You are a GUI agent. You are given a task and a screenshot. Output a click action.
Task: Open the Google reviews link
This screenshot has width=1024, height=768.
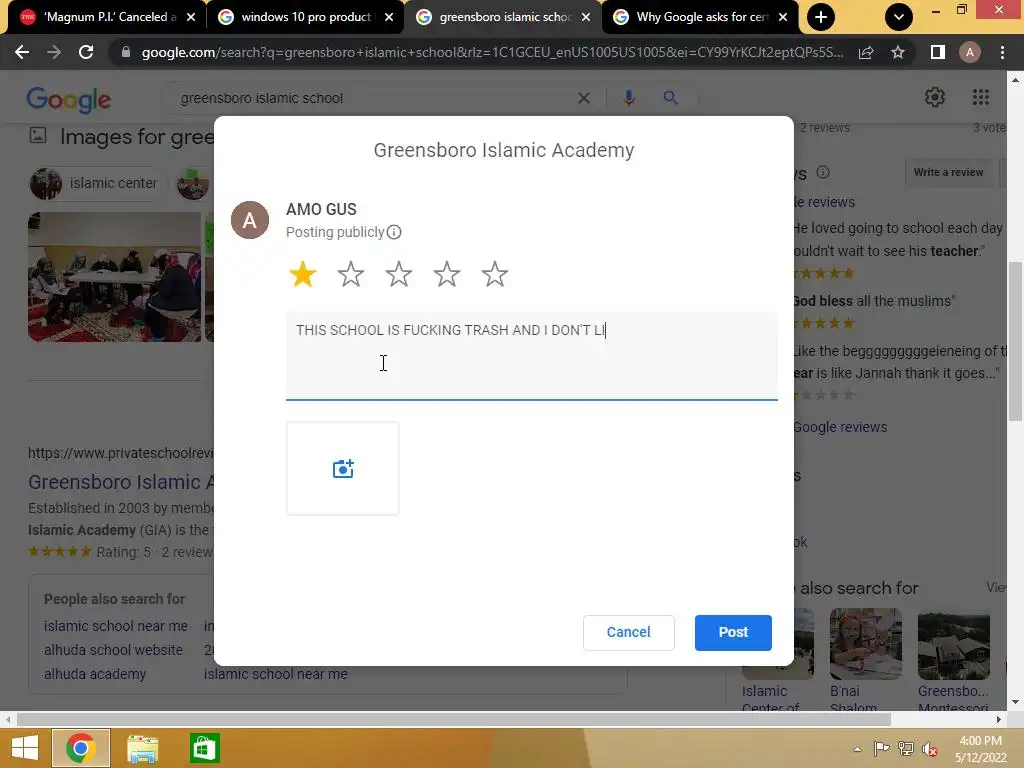(x=840, y=427)
